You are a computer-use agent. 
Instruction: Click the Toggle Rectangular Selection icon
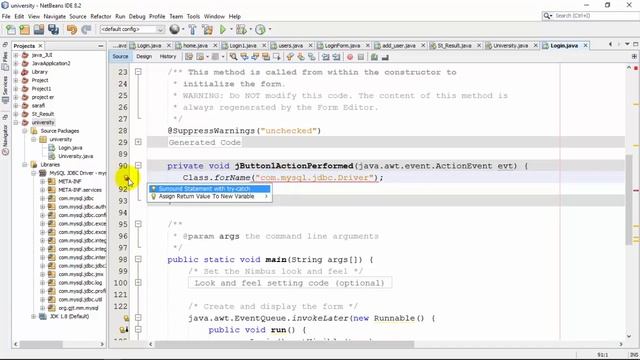[x=277, y=57]
